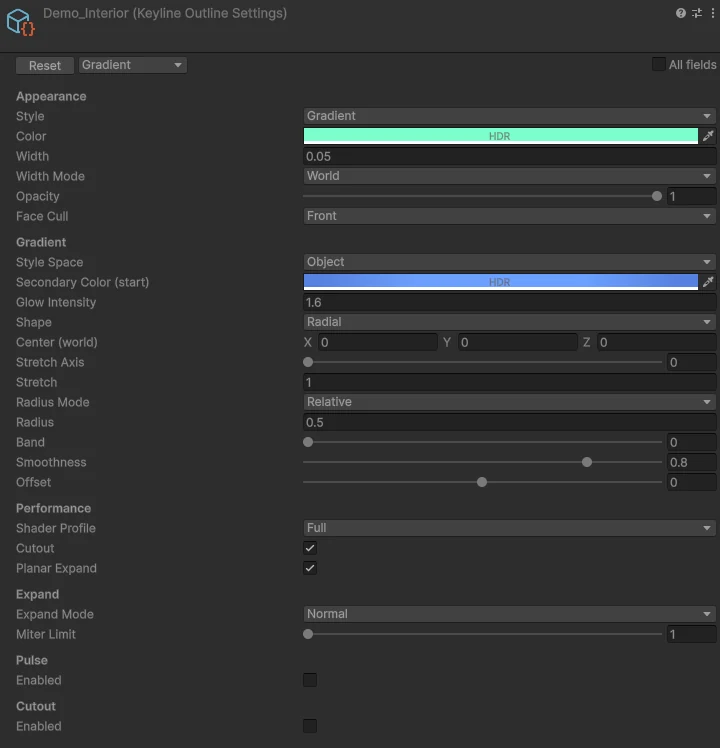Image resolution: width=720 pixels, height=748 pixels.
Task: Click the Pulse section header
Action: pyautogui.click(x=32, y=660)
